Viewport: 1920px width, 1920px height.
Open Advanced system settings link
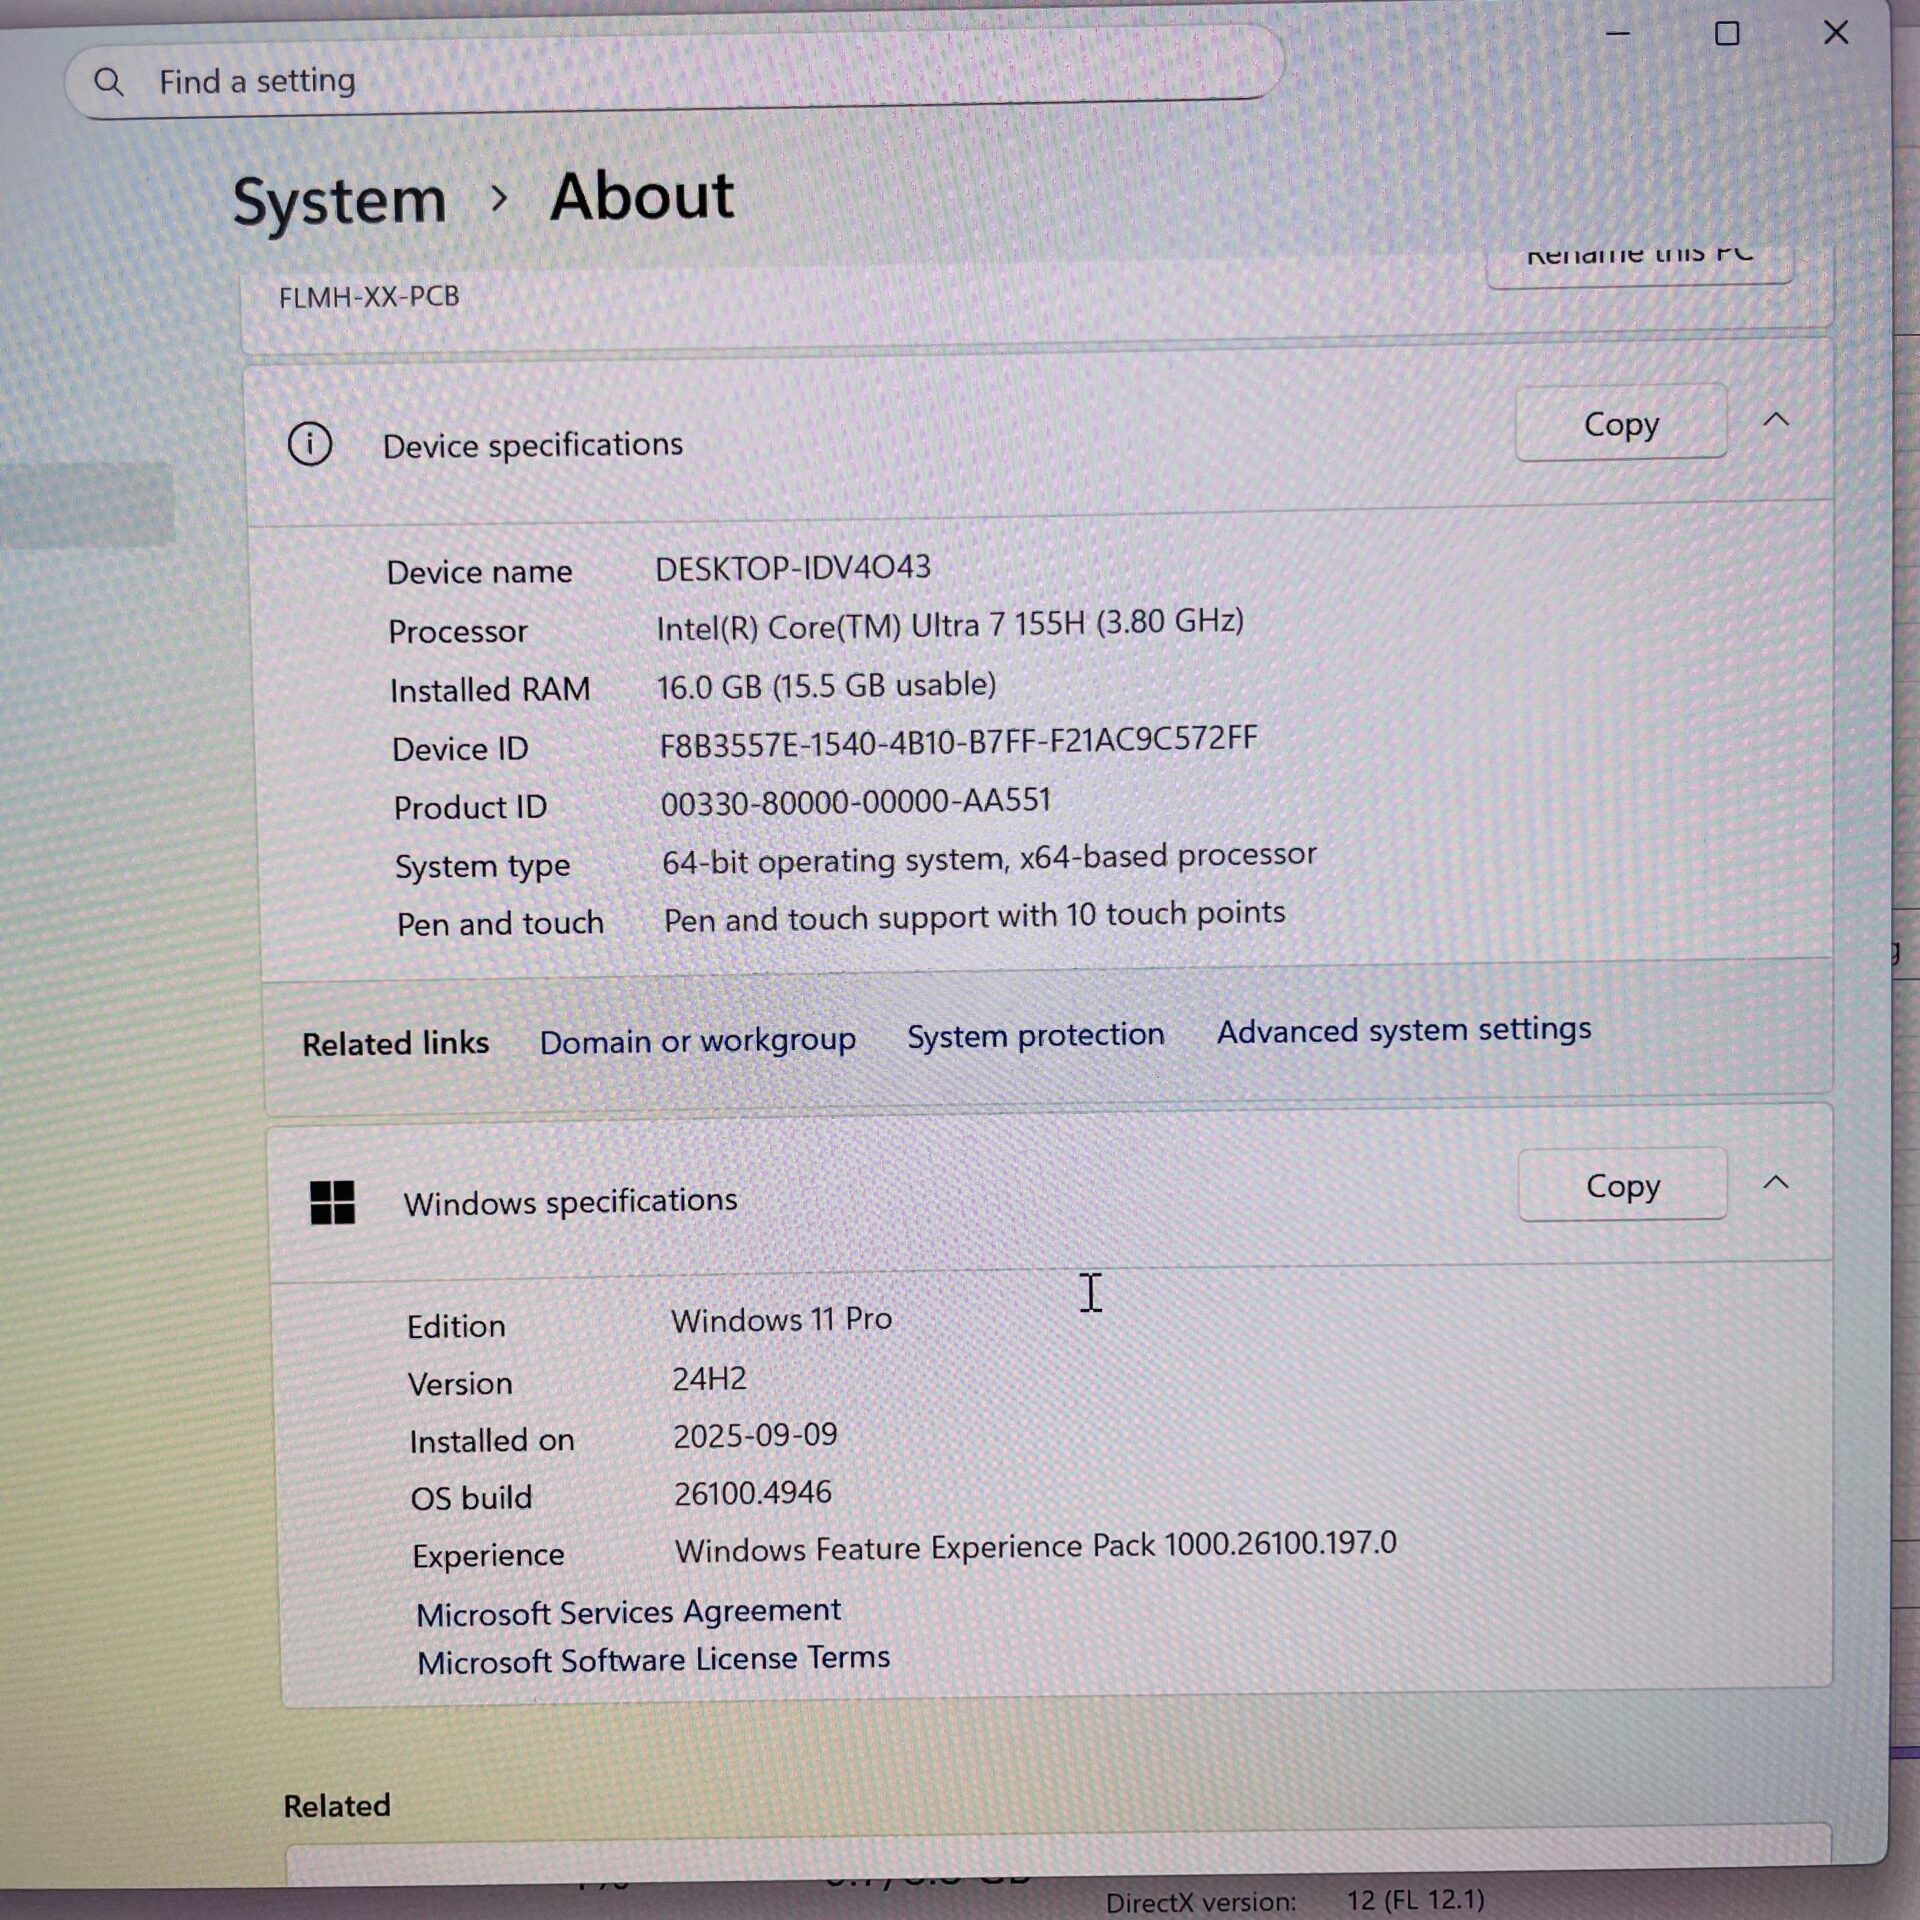click(1403, 1030)
